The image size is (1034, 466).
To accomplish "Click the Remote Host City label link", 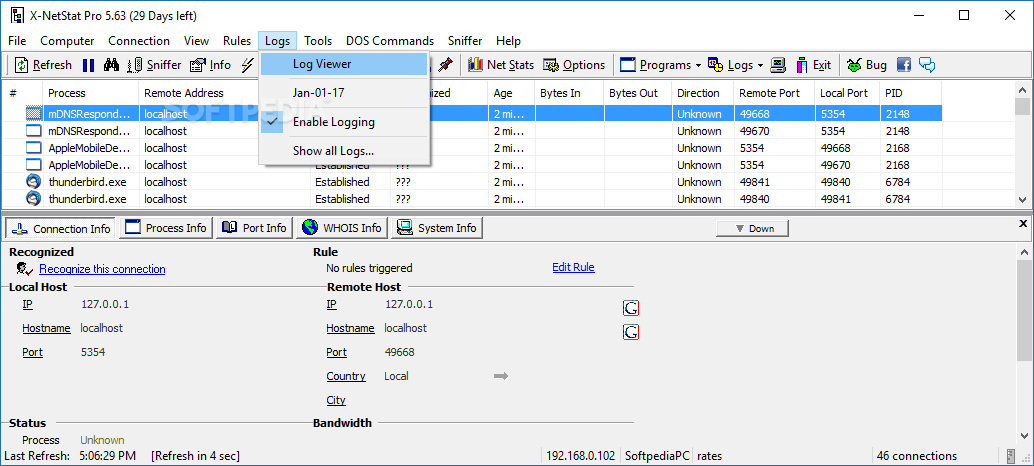I will 336,400.
